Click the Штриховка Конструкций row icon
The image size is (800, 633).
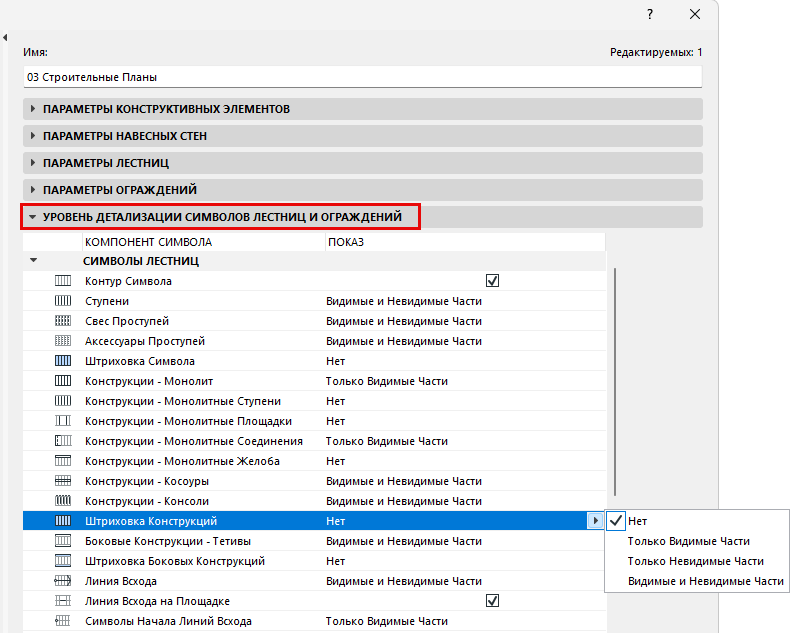(63, 521)
